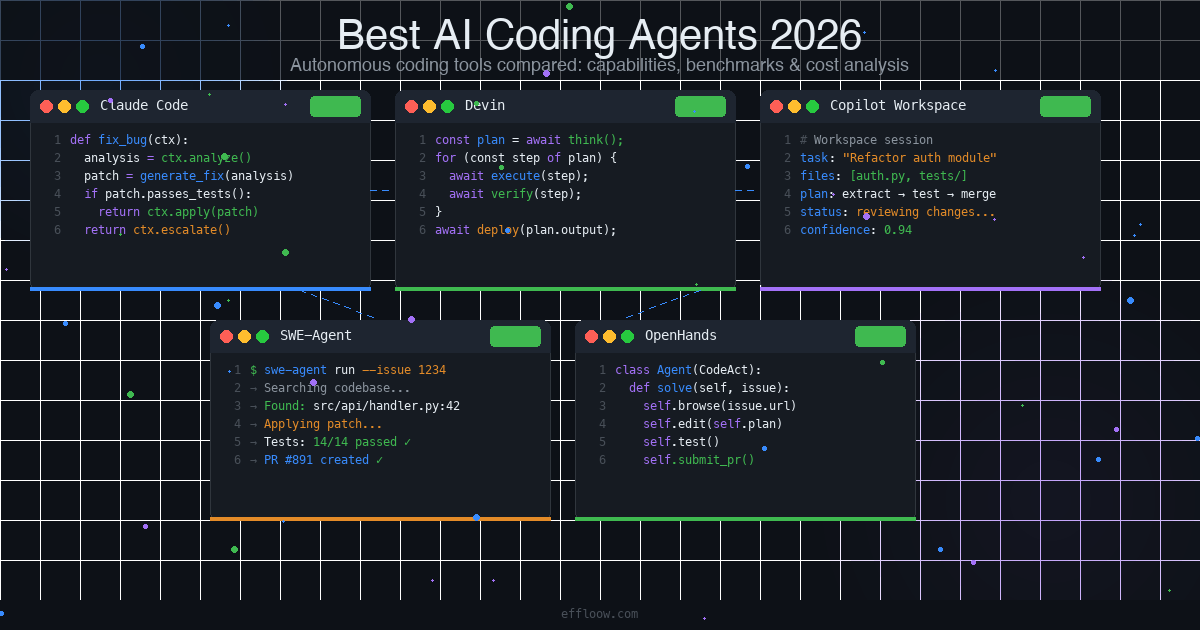The image size is (1200, 630).
Task: Click the red dot icon on SWE-Agent titlebar
Action: click(226, 336)
